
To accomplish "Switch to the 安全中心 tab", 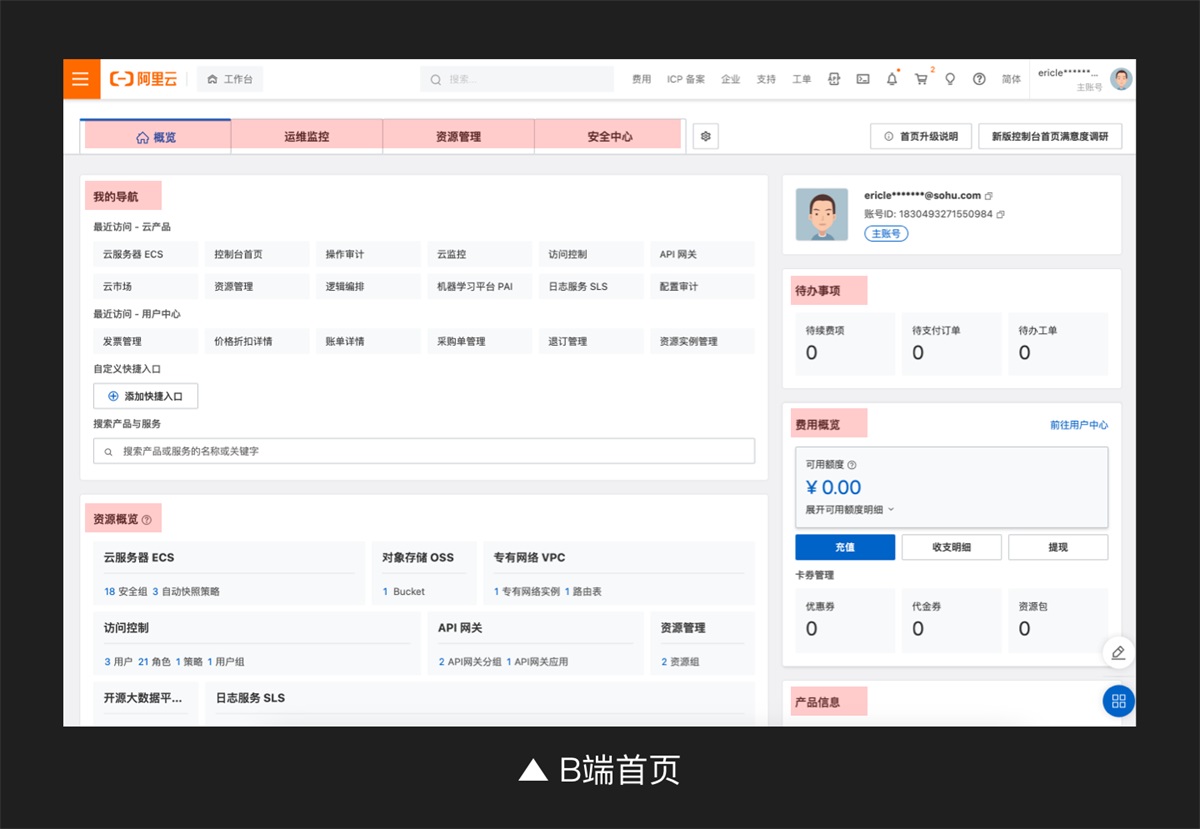I will pyautogui.click(x=610, y=137).
